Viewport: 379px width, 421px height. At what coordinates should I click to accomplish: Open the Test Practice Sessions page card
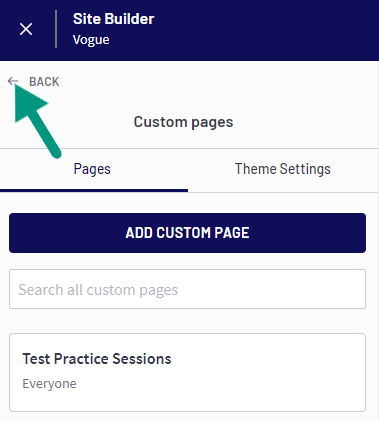[187, 372]
